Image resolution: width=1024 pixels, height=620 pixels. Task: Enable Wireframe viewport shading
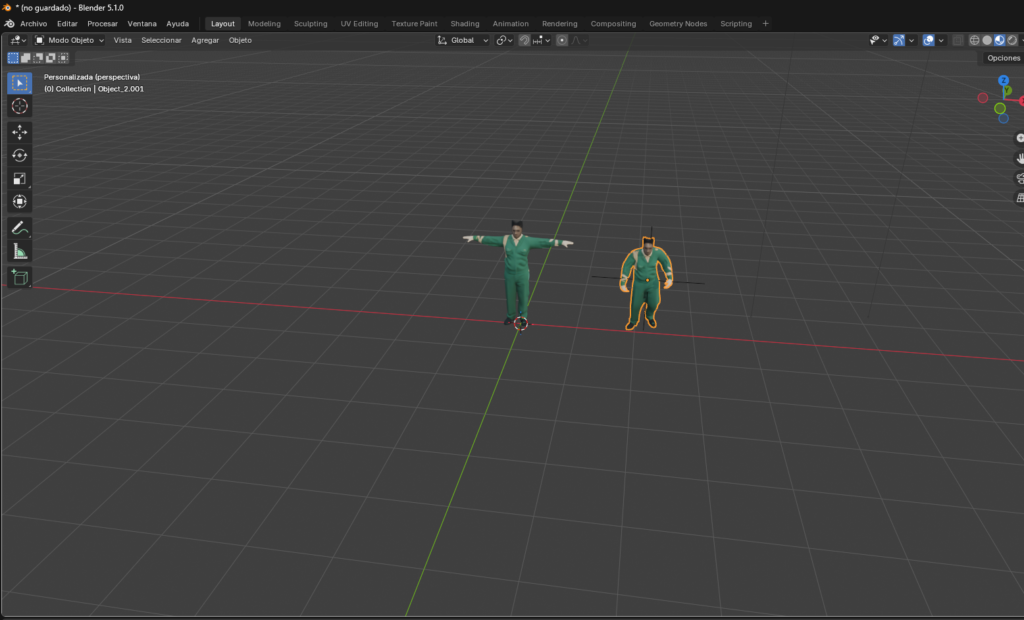975,40
